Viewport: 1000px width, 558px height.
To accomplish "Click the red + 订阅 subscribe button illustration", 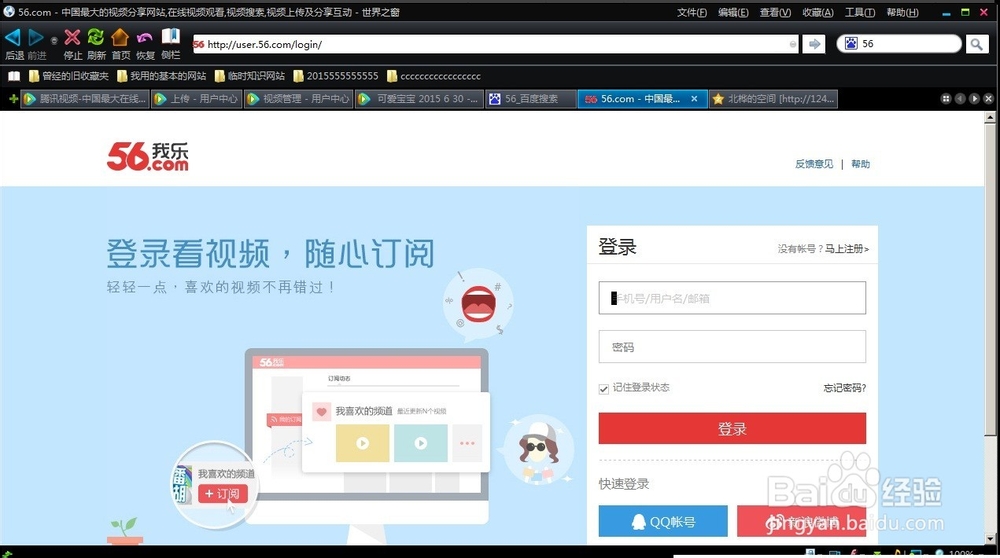I will 223,494.
